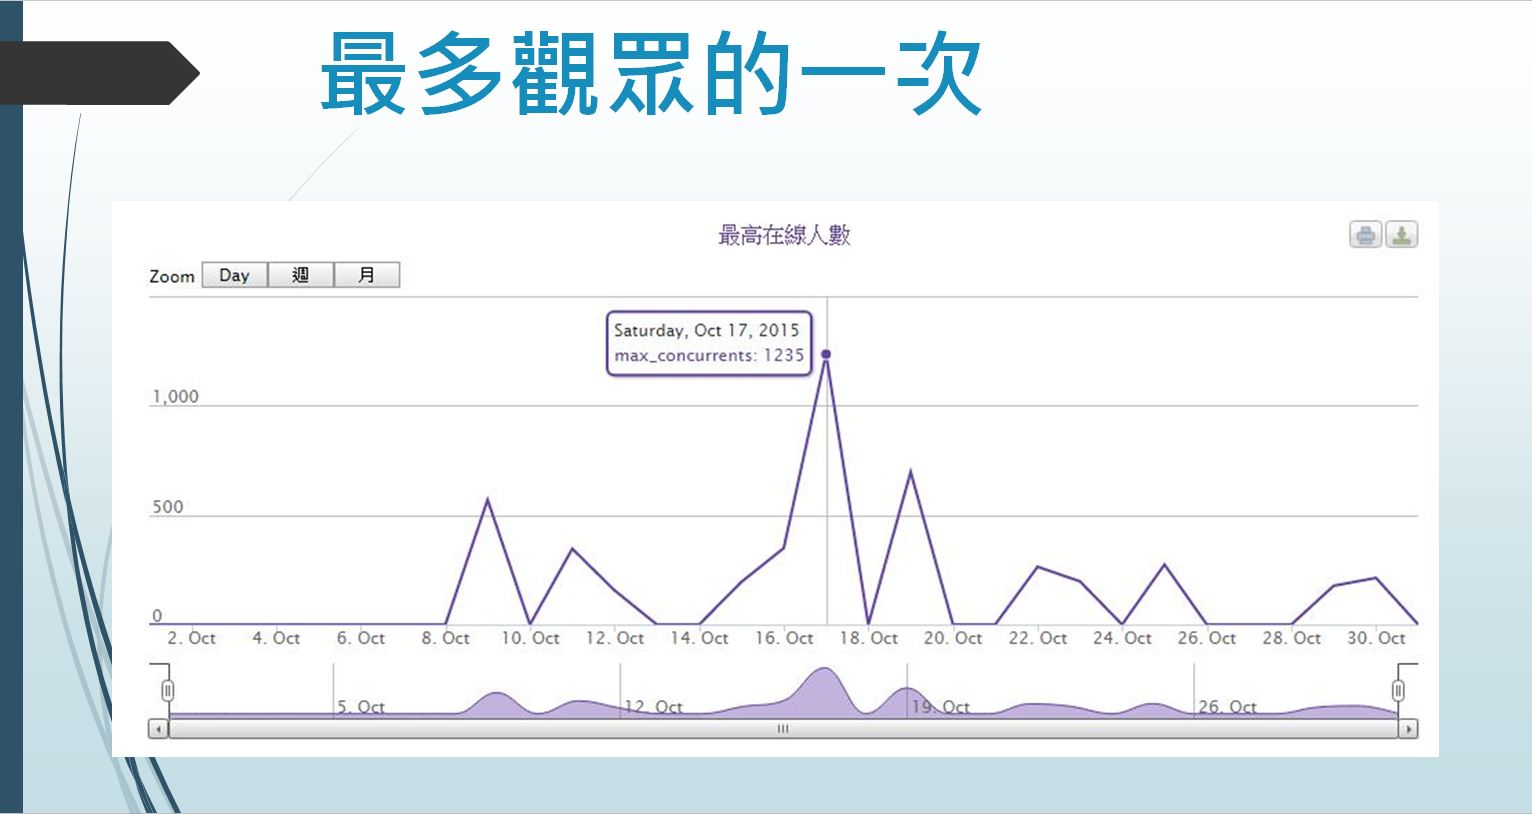Screen dimensions: 1532x814
Task: Click the Zoom label text
Action: pyautogui.click(x=172, y=276)
